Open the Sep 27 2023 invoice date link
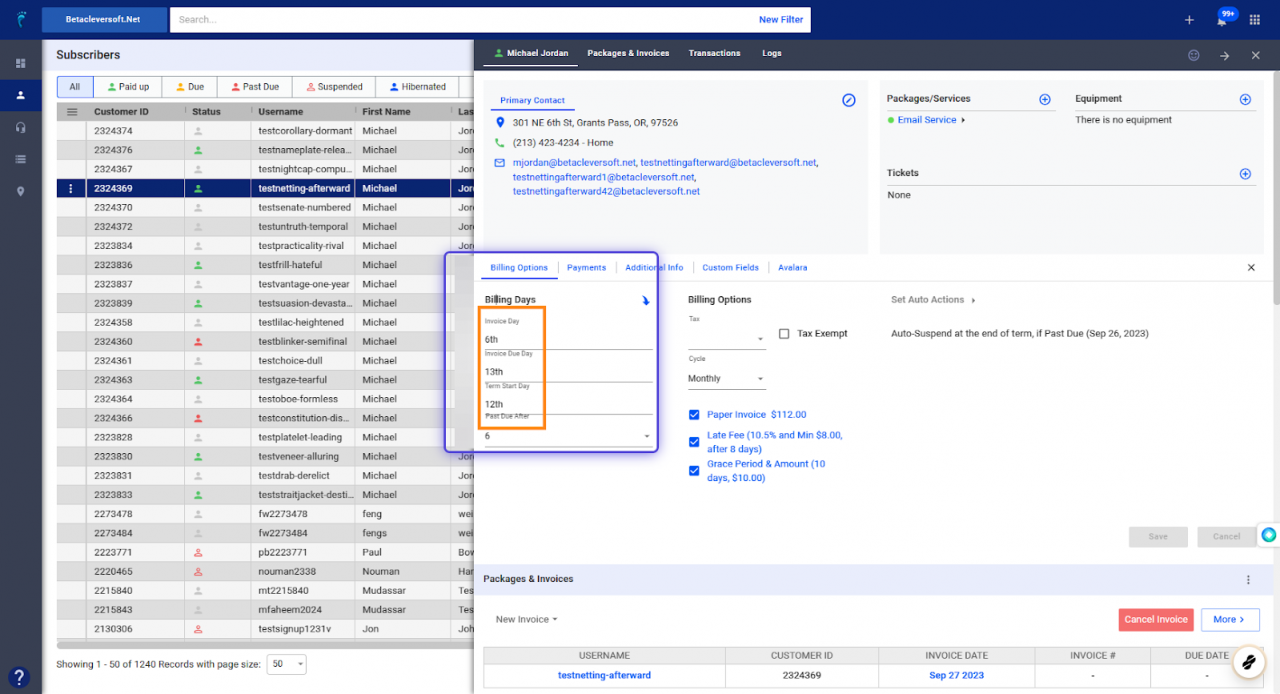 point(956,675)
